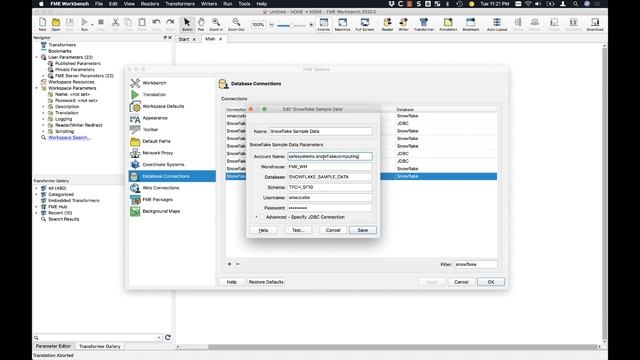Click the zoom slider in the toolbar
640x360 pixels.
[291, 25]
